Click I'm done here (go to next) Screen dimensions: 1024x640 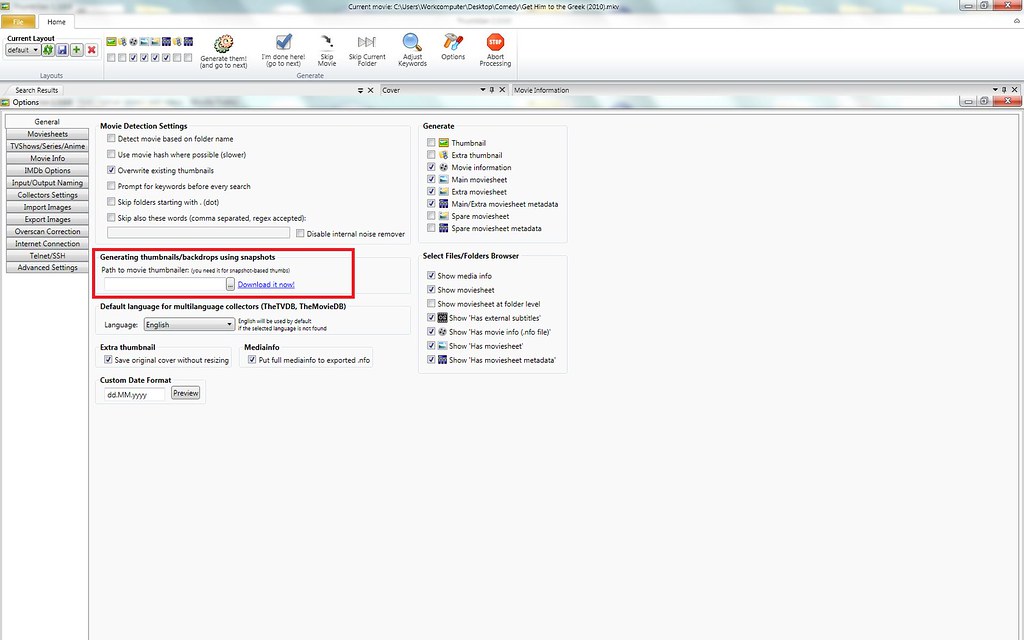(x=283, y=50)
